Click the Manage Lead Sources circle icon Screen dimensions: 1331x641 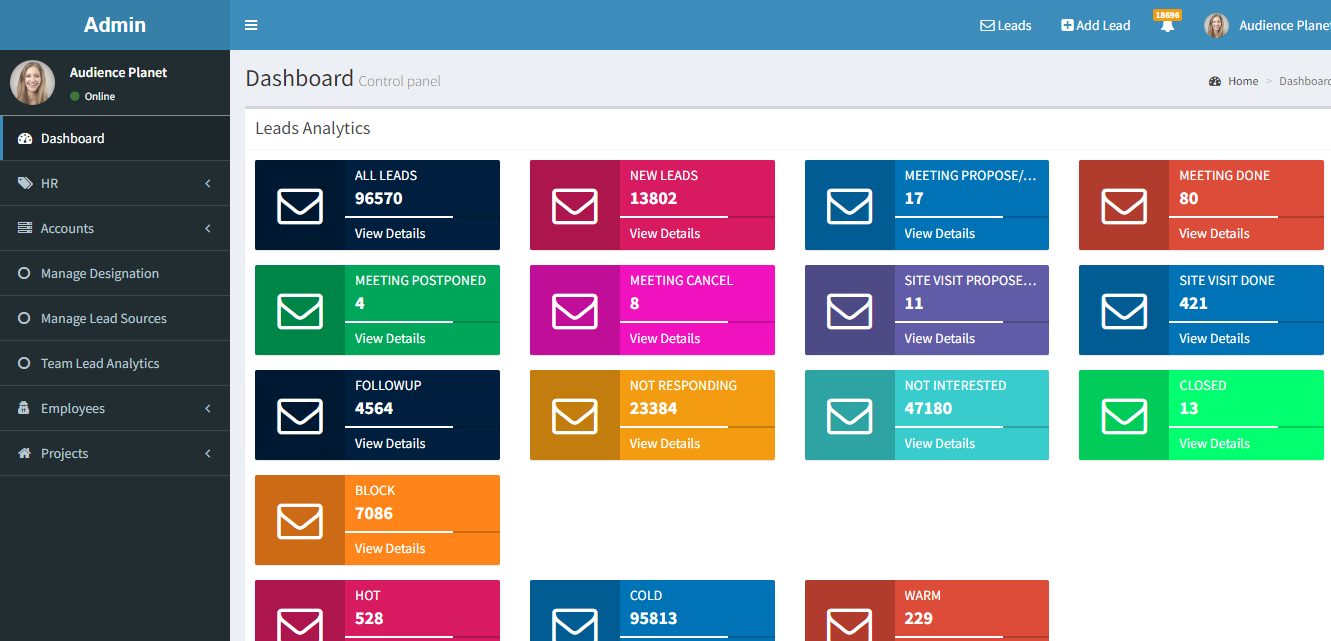(x=24, y=319)
